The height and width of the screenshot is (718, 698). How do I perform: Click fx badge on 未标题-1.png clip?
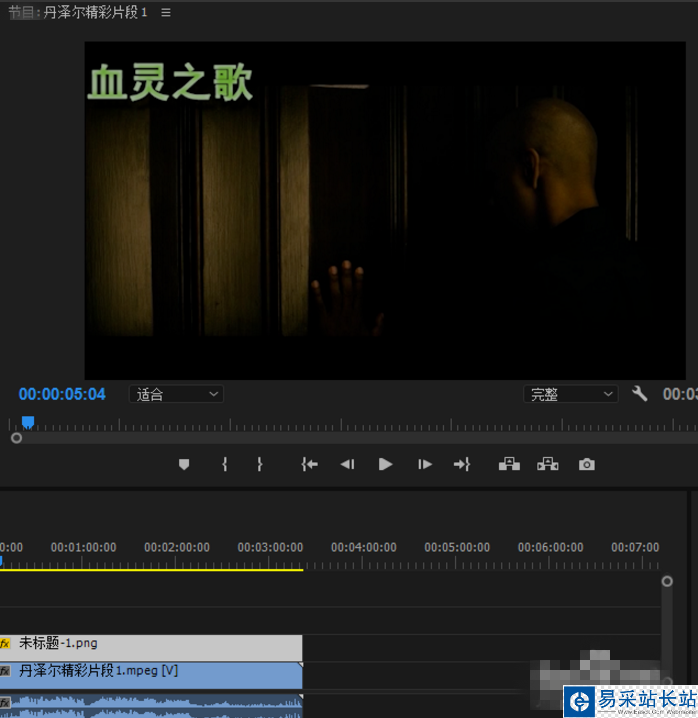(x=5, y=643)
